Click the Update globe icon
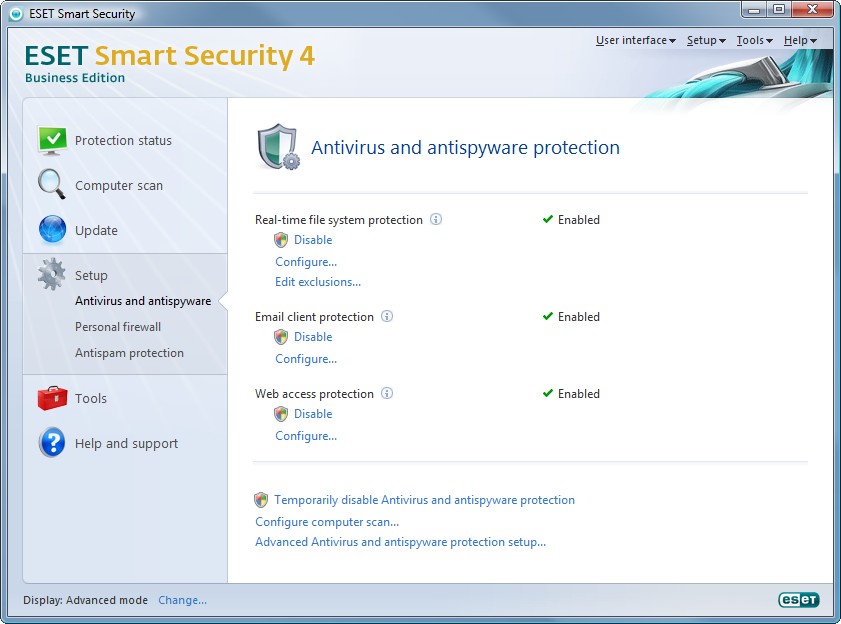 (52, 229)
